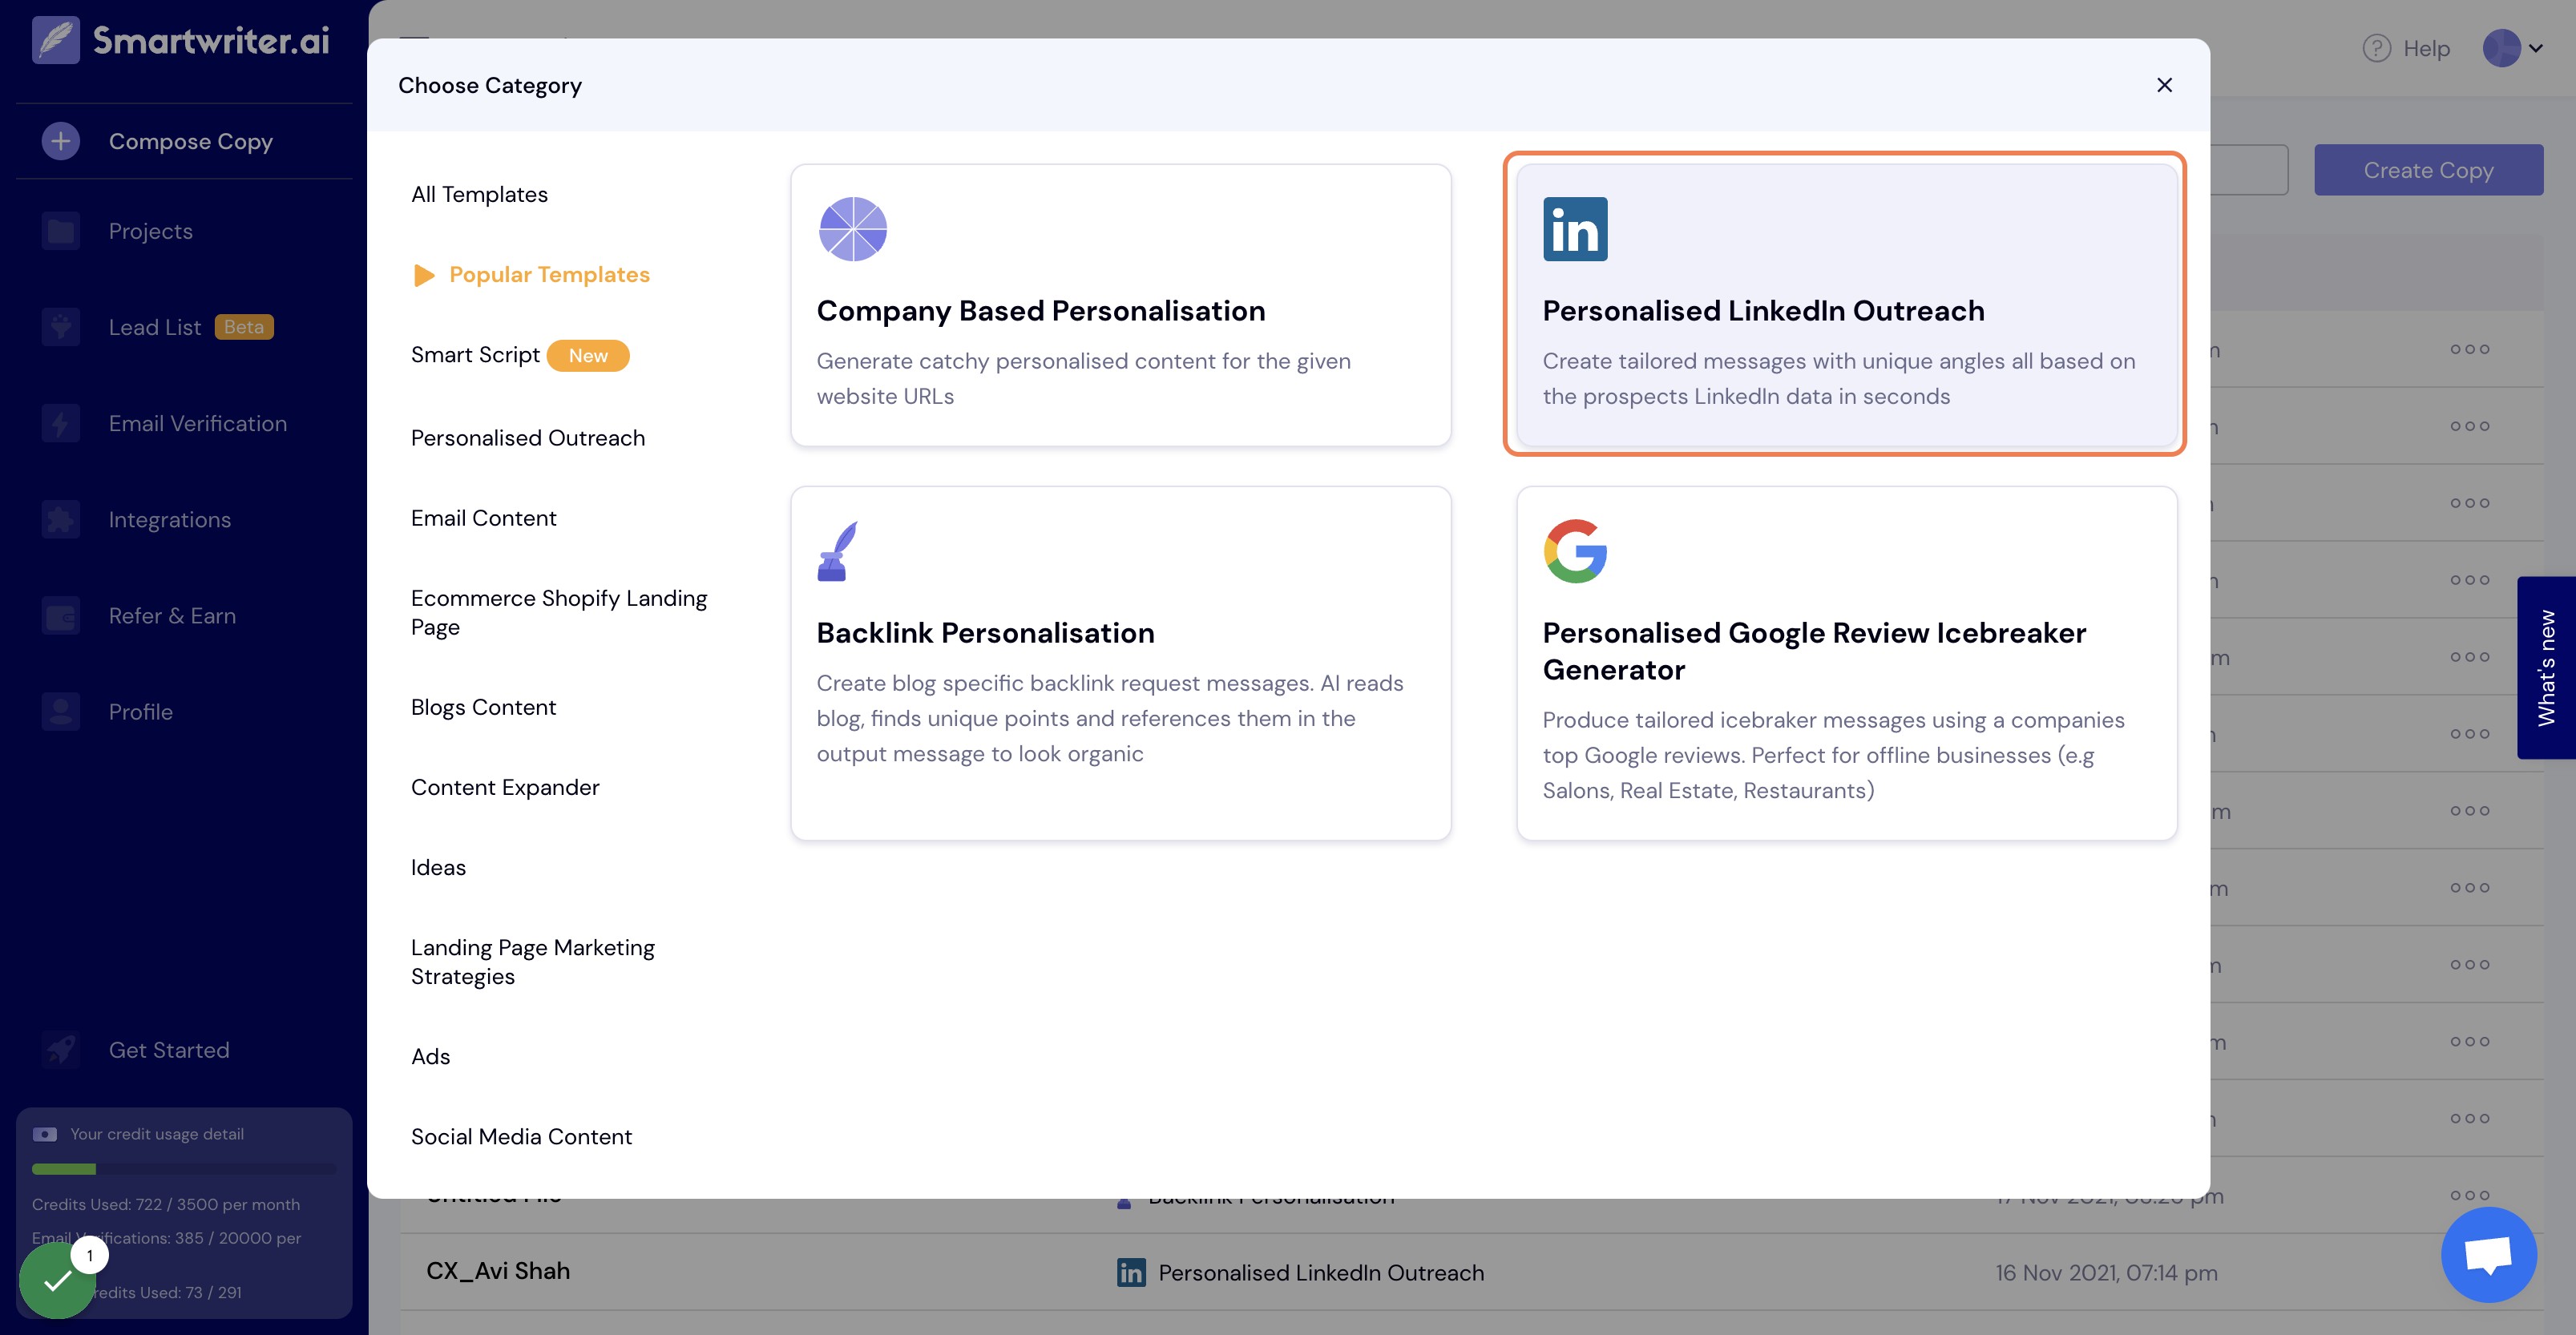Image resolution: width=2576 pixels, height=1335 pixels.
Task: Select Blogs Content category
Action: coord(483,707)
